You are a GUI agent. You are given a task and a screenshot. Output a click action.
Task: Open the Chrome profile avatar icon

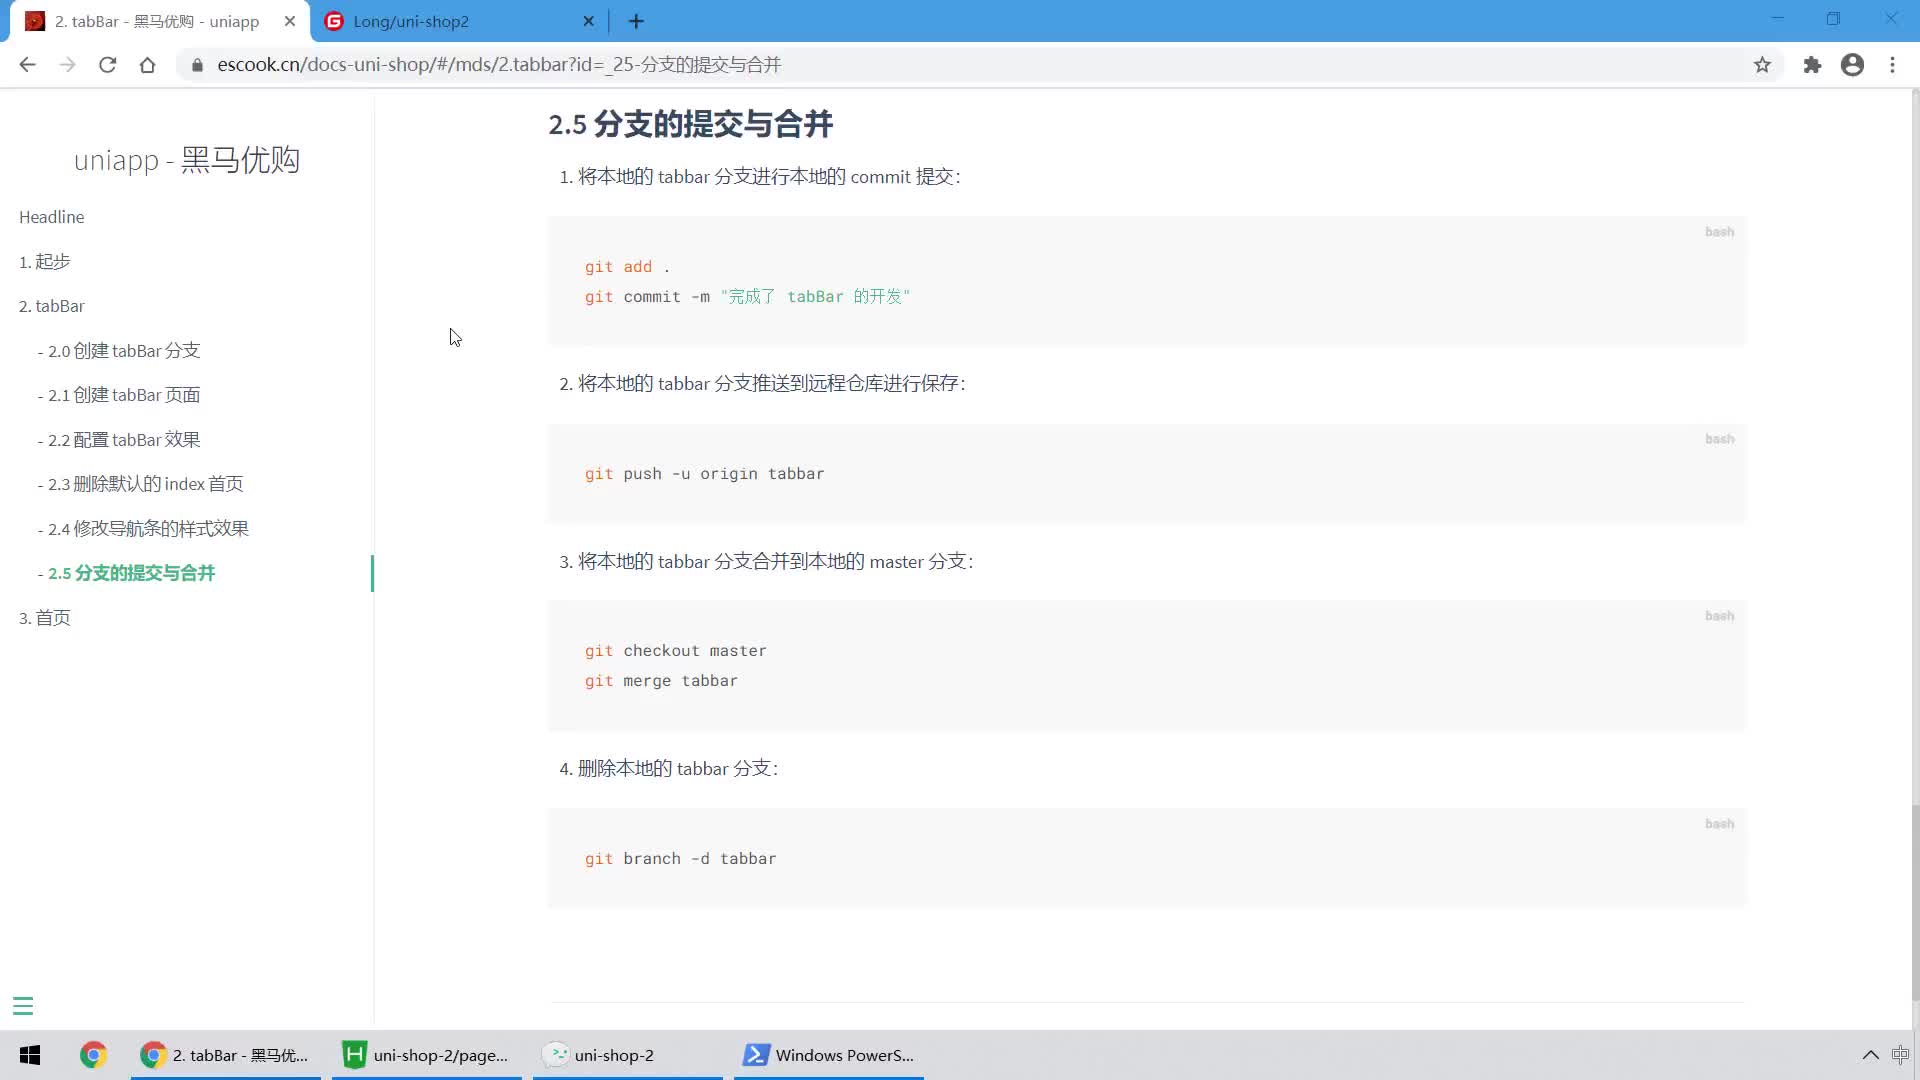[1852, 65]
